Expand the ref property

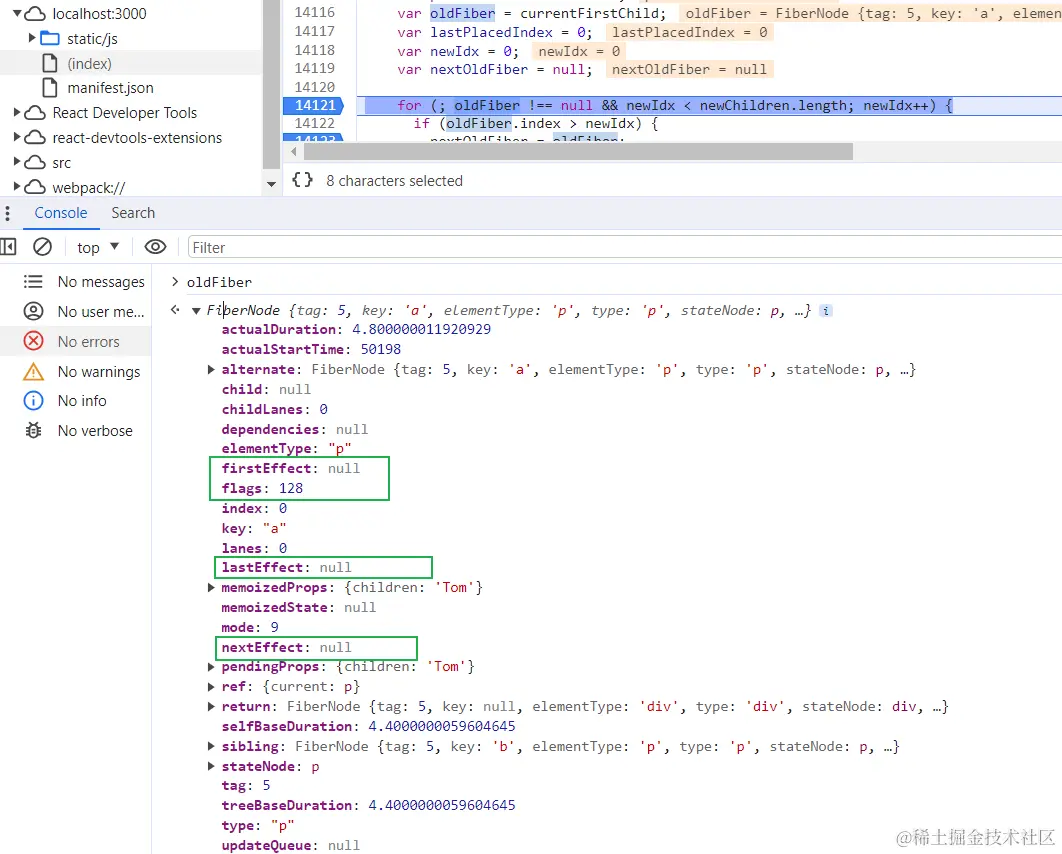point(211,686)
